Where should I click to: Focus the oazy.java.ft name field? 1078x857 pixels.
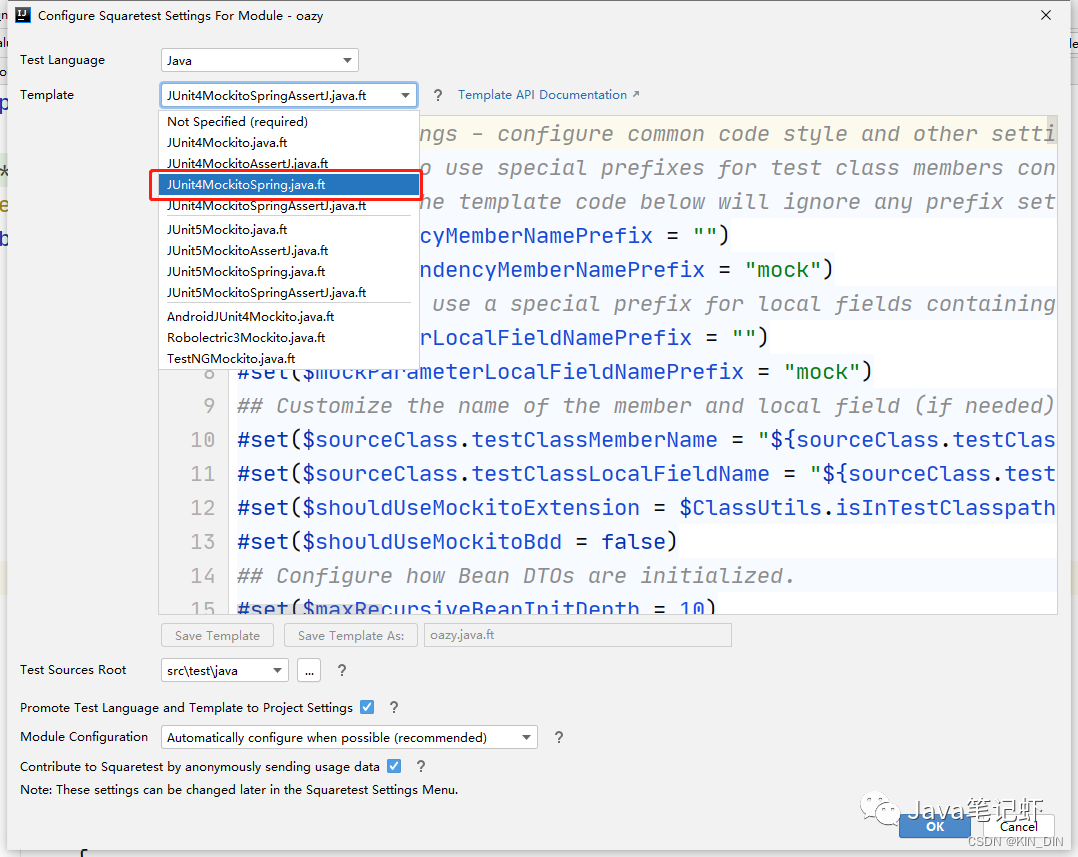pyautogui.click(x=578, y=635)
